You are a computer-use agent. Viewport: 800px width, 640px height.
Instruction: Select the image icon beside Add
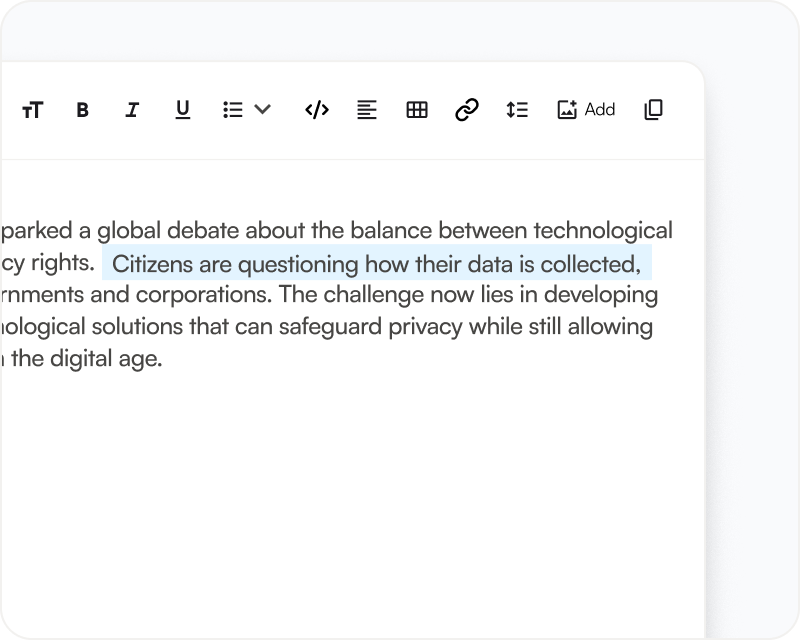(565, 110)
